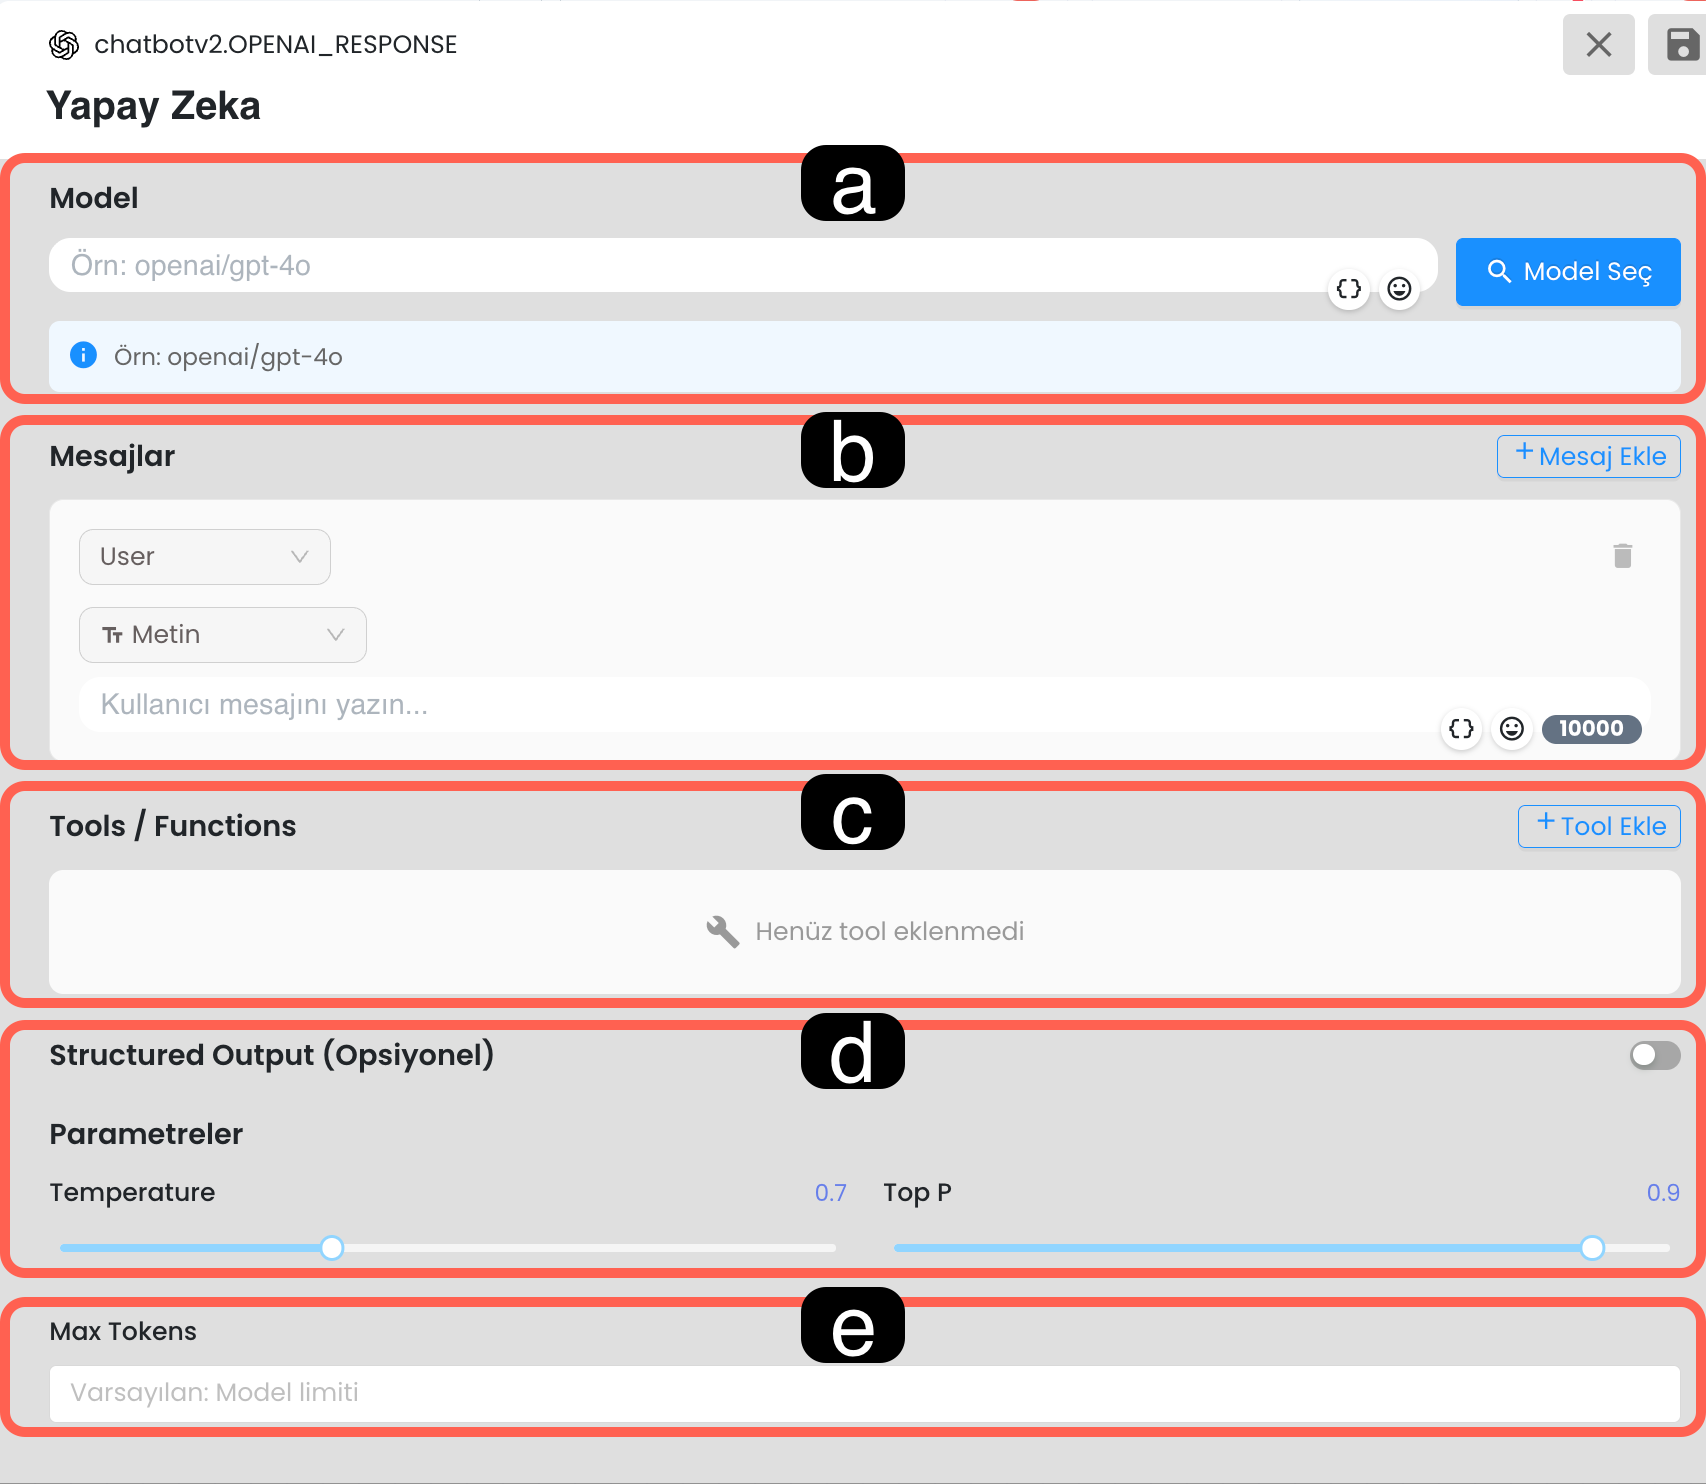1706x1484 pixels.
Task: Click curly braces icon in message field
Action: [x=1461, y=729]
